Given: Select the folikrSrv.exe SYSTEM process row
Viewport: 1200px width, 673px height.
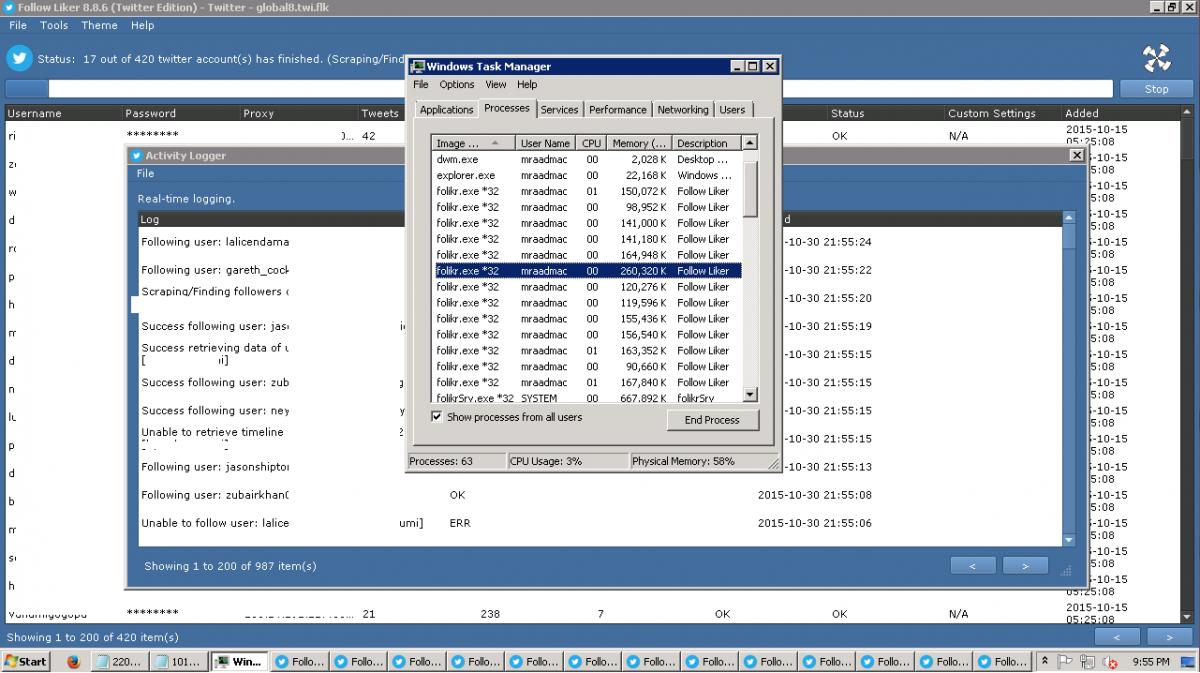Looking at the screenshot, I should 587,398.
